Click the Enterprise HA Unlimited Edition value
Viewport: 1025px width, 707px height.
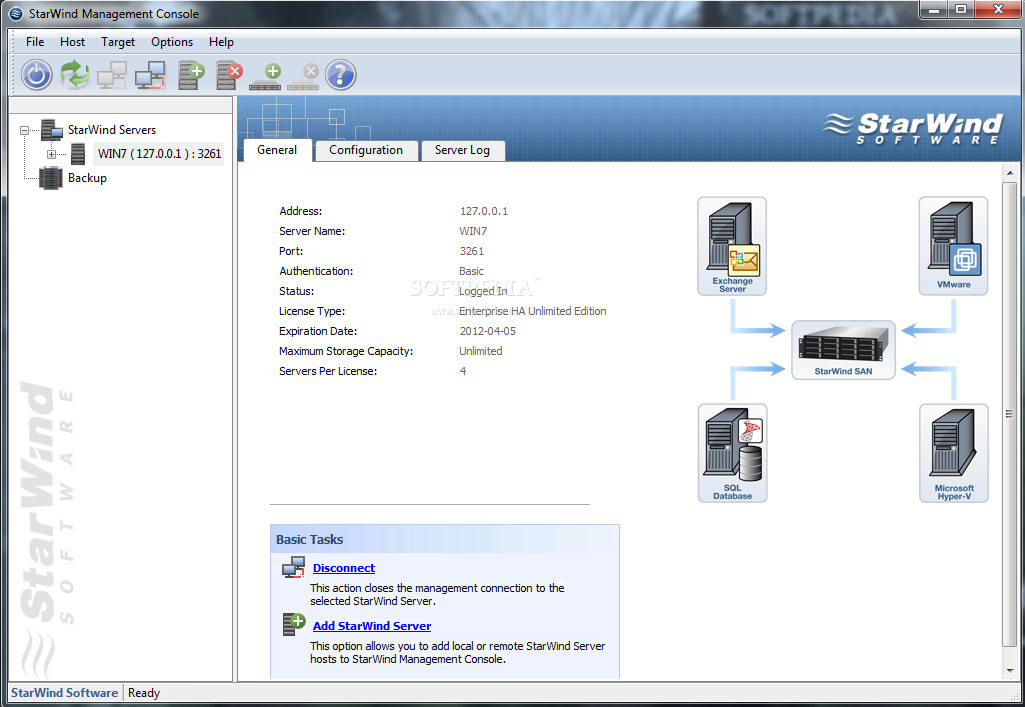click(x=533, y=311)
